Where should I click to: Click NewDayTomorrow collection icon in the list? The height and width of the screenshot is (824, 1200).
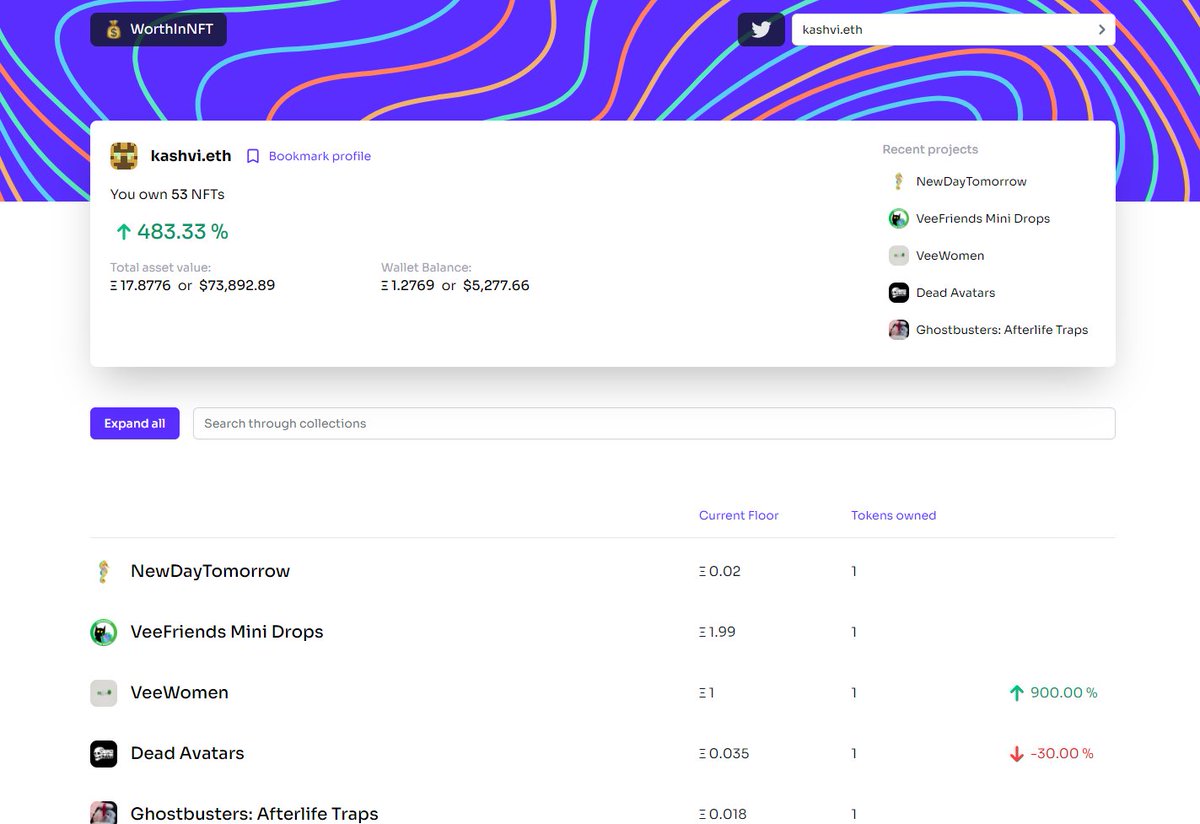(x=104, y=571)
